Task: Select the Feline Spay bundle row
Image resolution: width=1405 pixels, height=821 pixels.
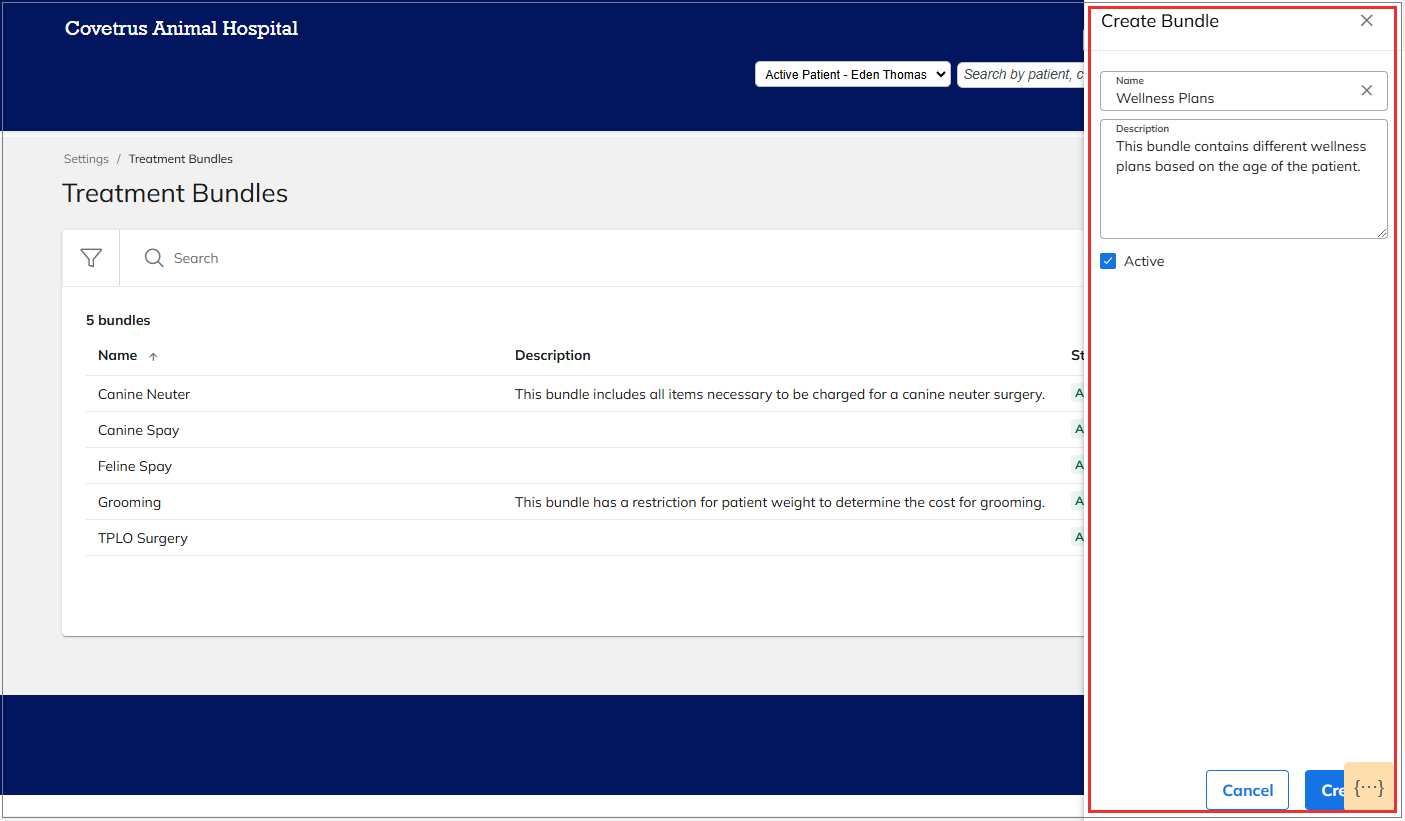Action: coord(134,465)
